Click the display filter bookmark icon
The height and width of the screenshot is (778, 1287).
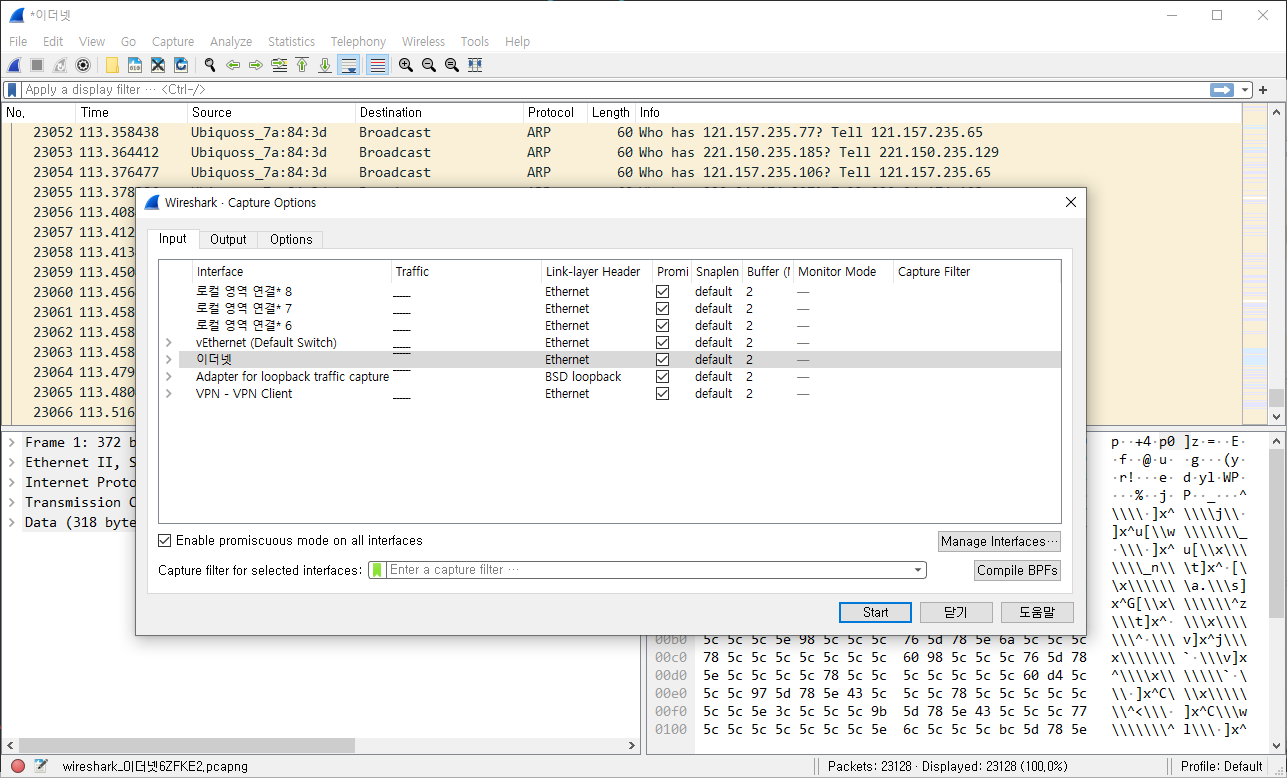click(12, 90)
